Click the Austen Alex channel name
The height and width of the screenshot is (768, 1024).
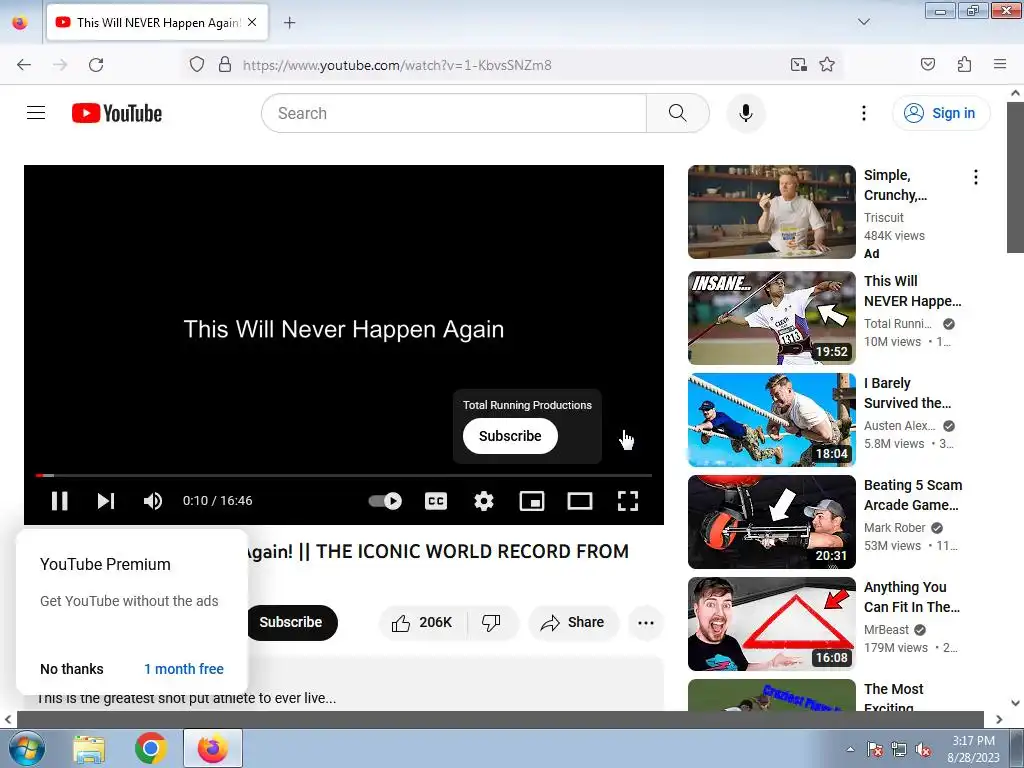[900, 426]
